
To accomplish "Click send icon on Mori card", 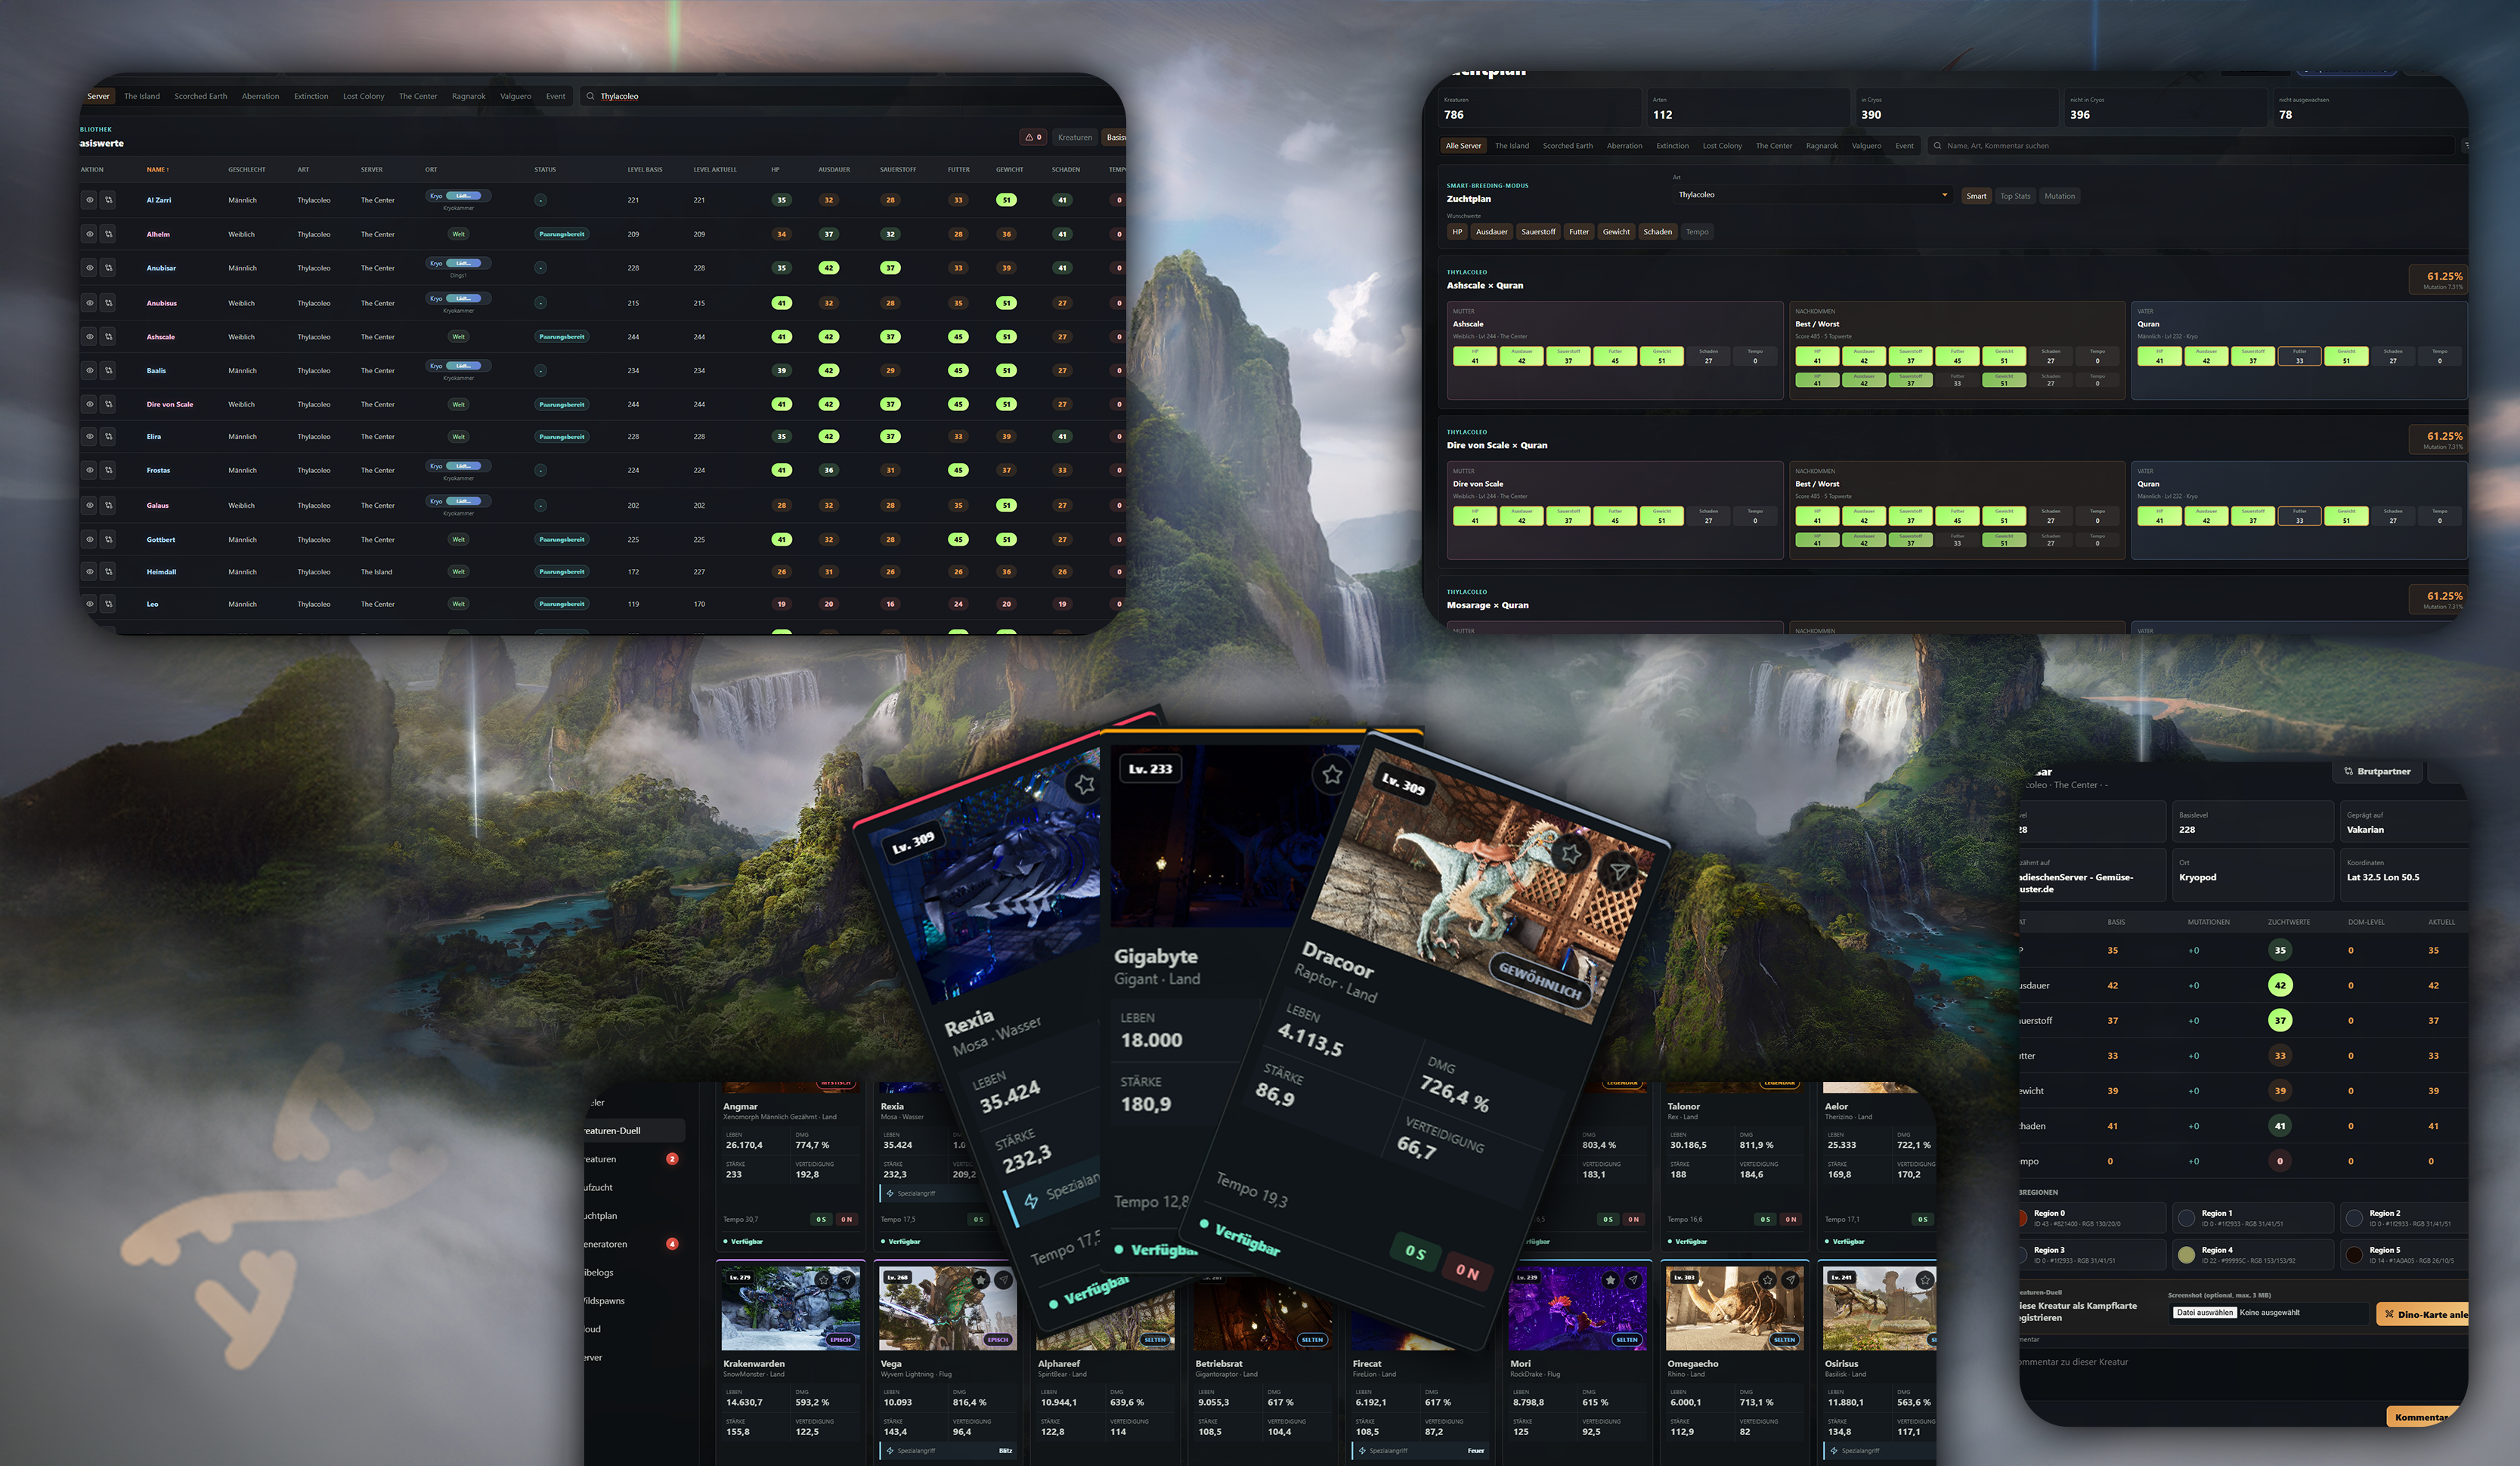I will [1633, 1279].
